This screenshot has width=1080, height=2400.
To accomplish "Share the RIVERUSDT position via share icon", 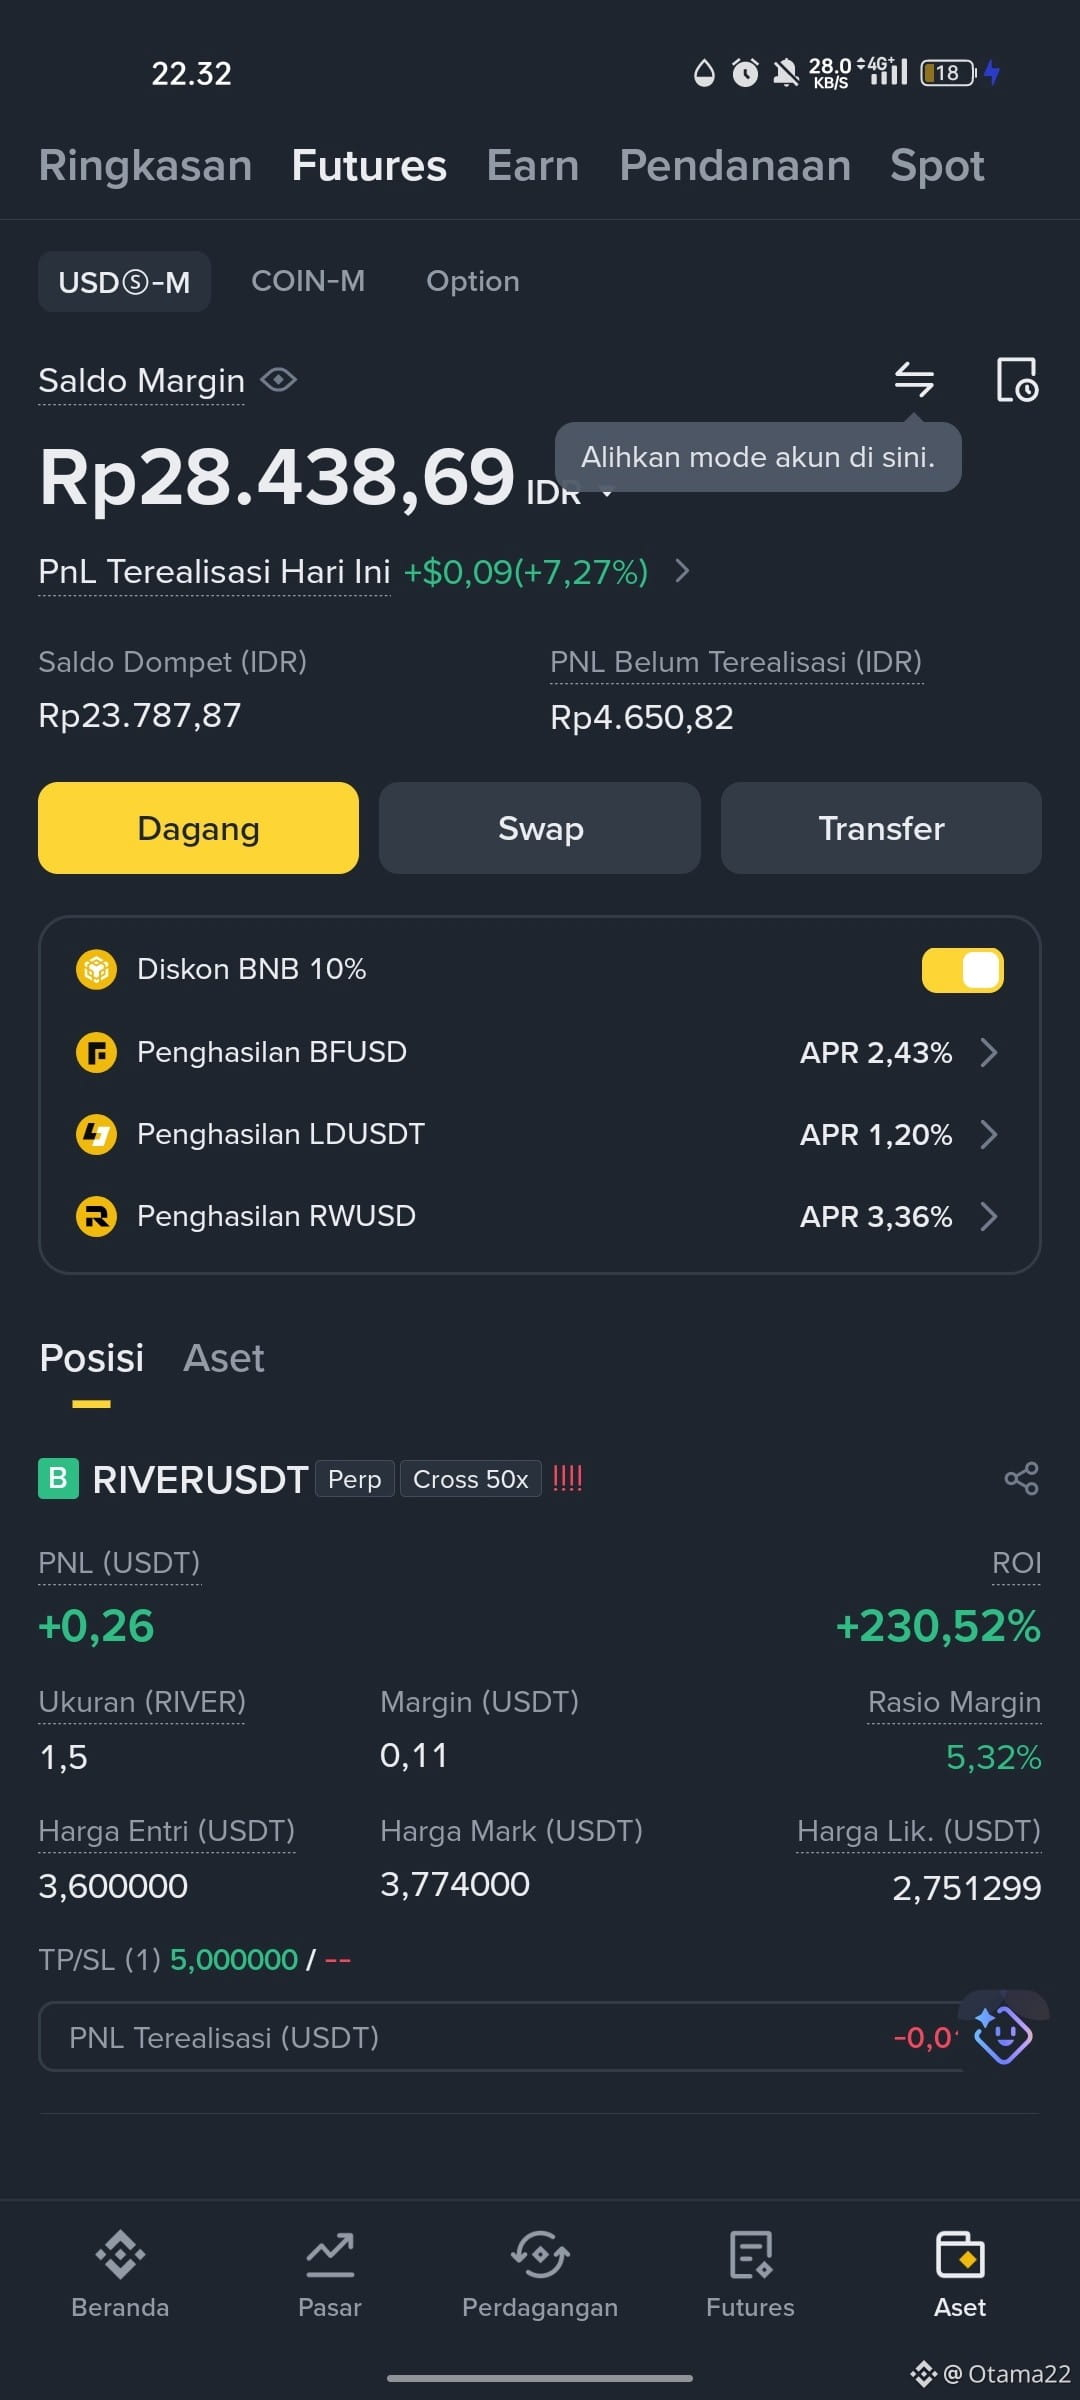I will (x=1021, y=1478).
